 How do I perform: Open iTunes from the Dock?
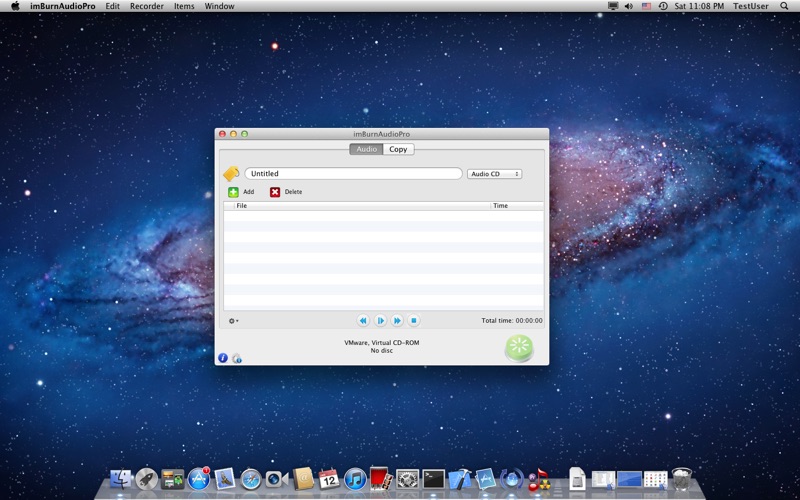(355, 480)
